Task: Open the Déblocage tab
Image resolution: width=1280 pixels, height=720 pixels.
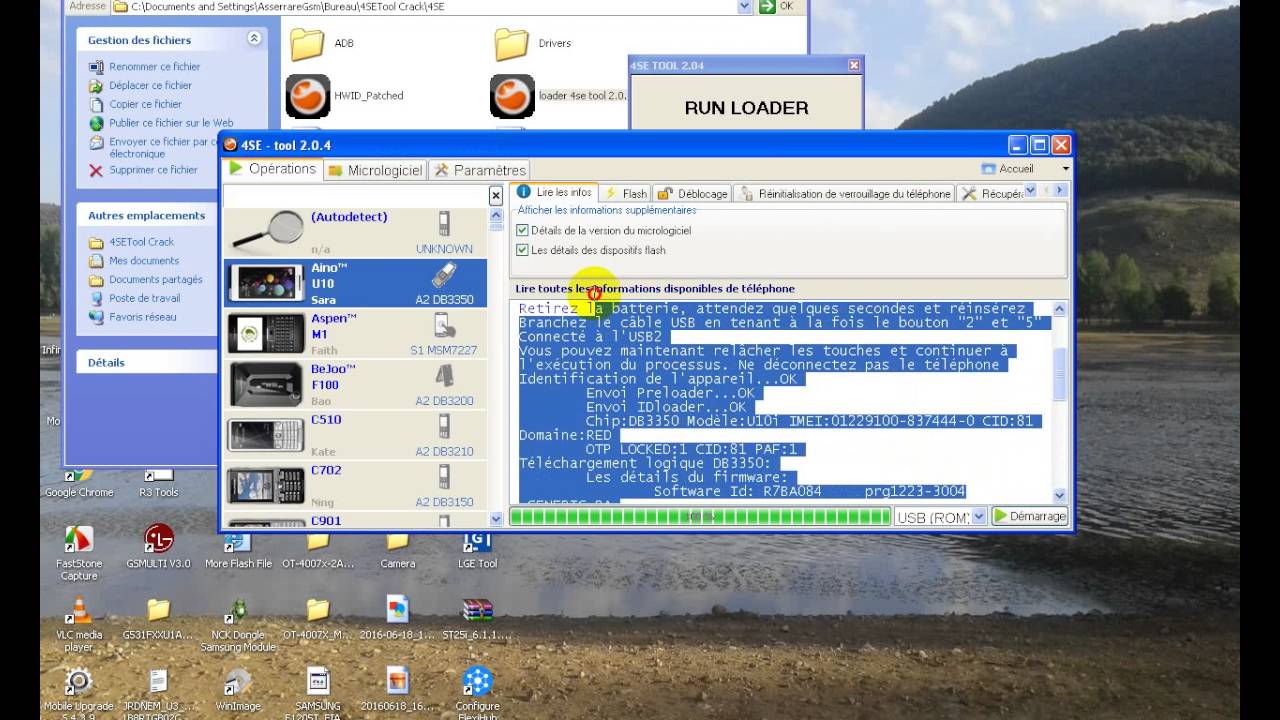Action: point(693,194)
